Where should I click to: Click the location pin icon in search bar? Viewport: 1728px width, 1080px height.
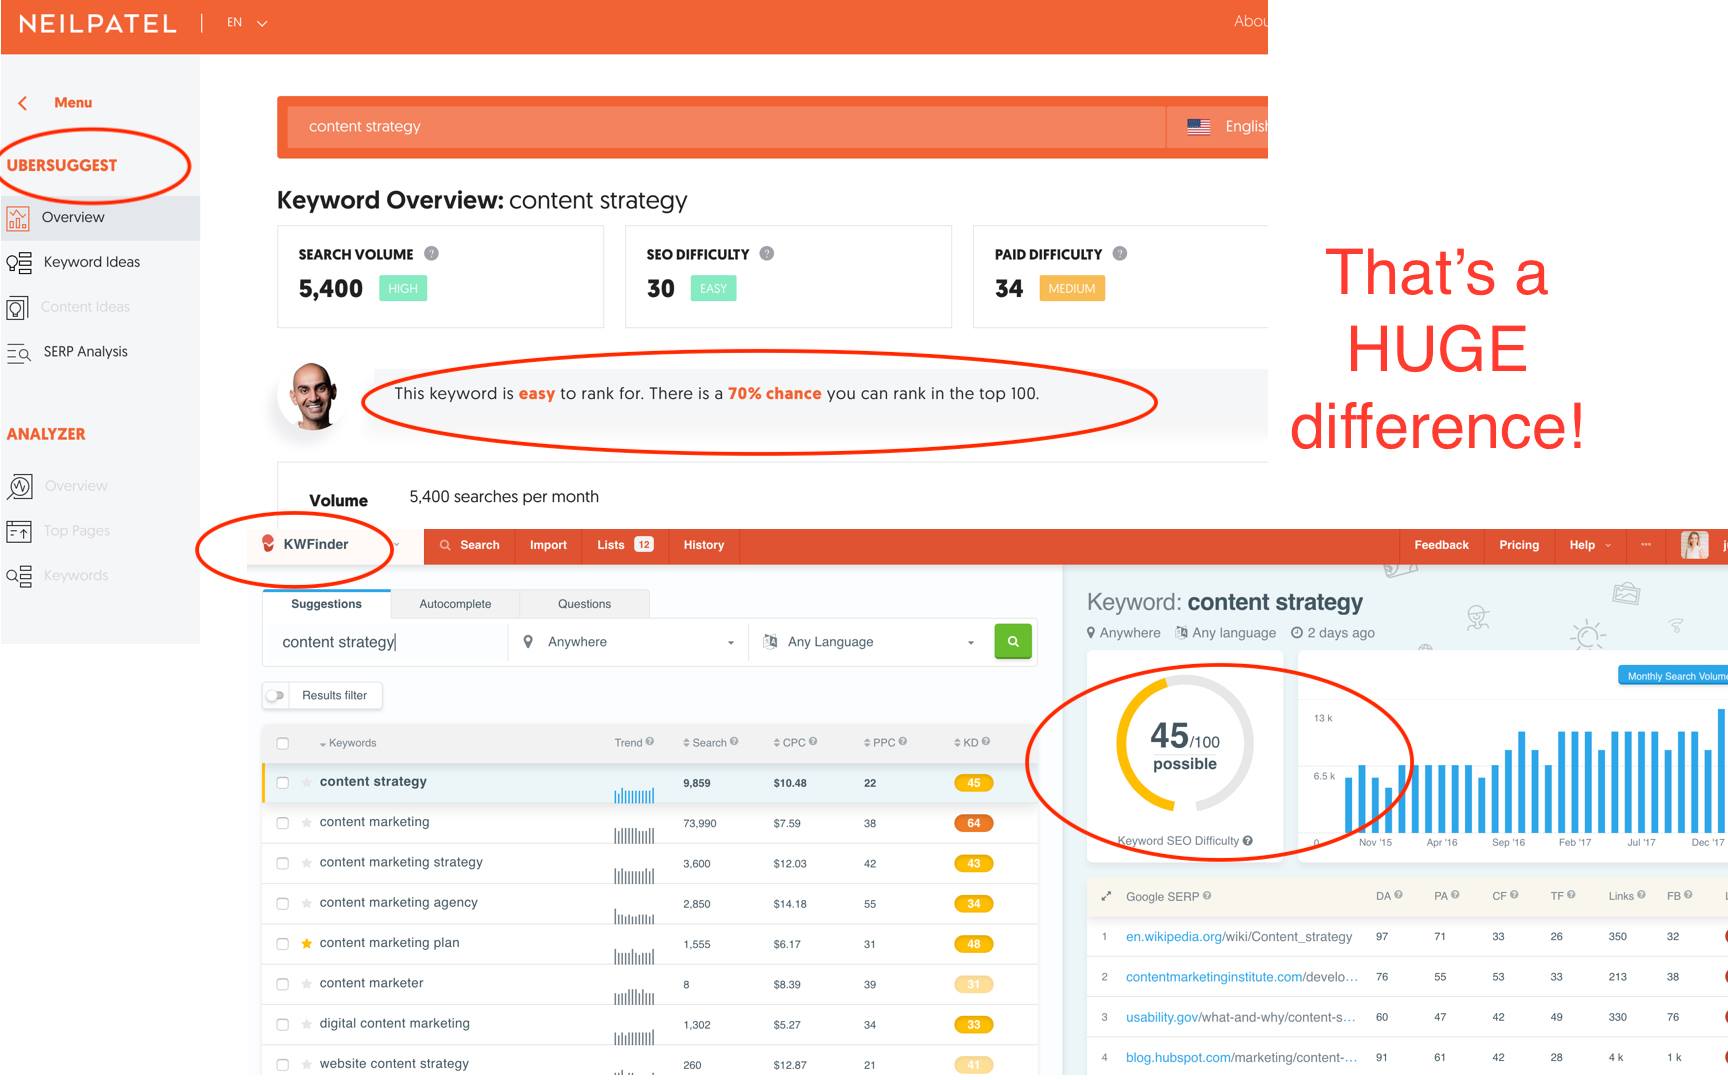tap(528, 642)
